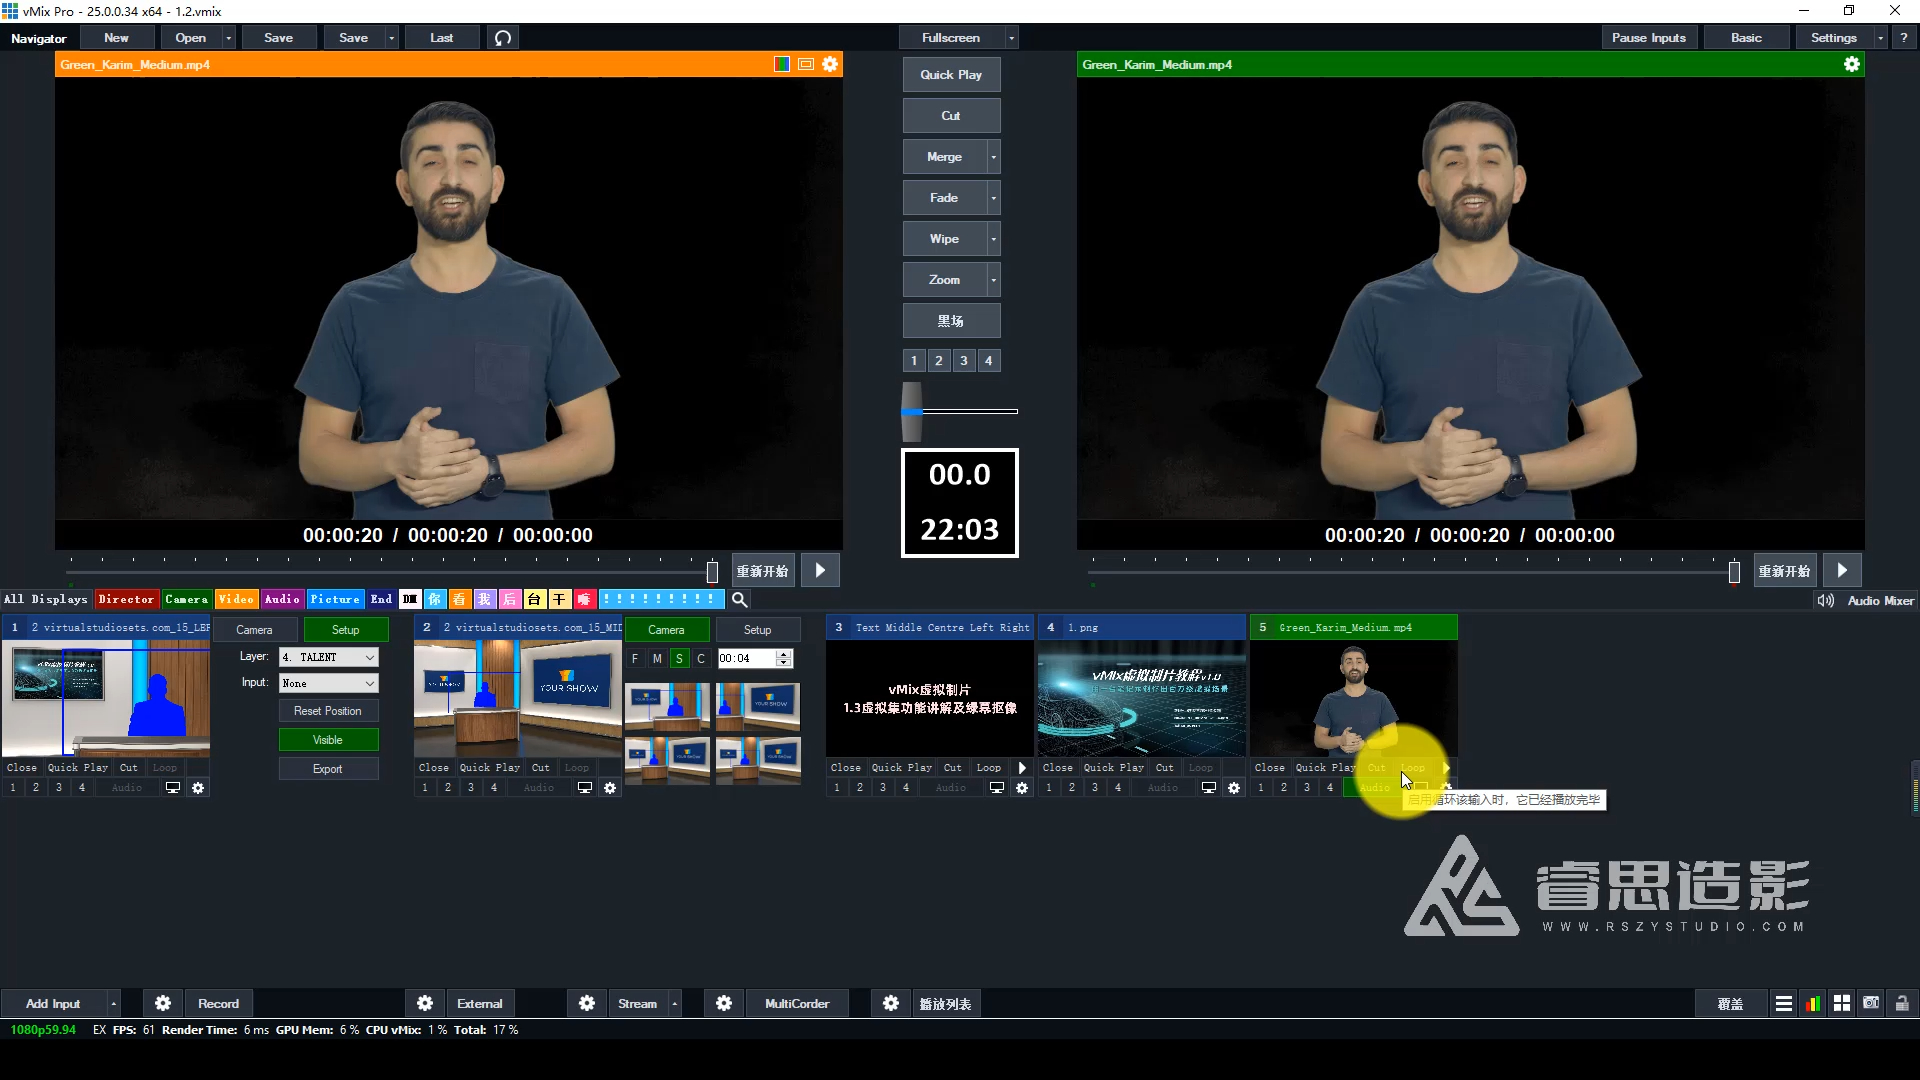Click the Quick Play transition button
This screenshot has width=1920, height=1080.
coord(950,75)
